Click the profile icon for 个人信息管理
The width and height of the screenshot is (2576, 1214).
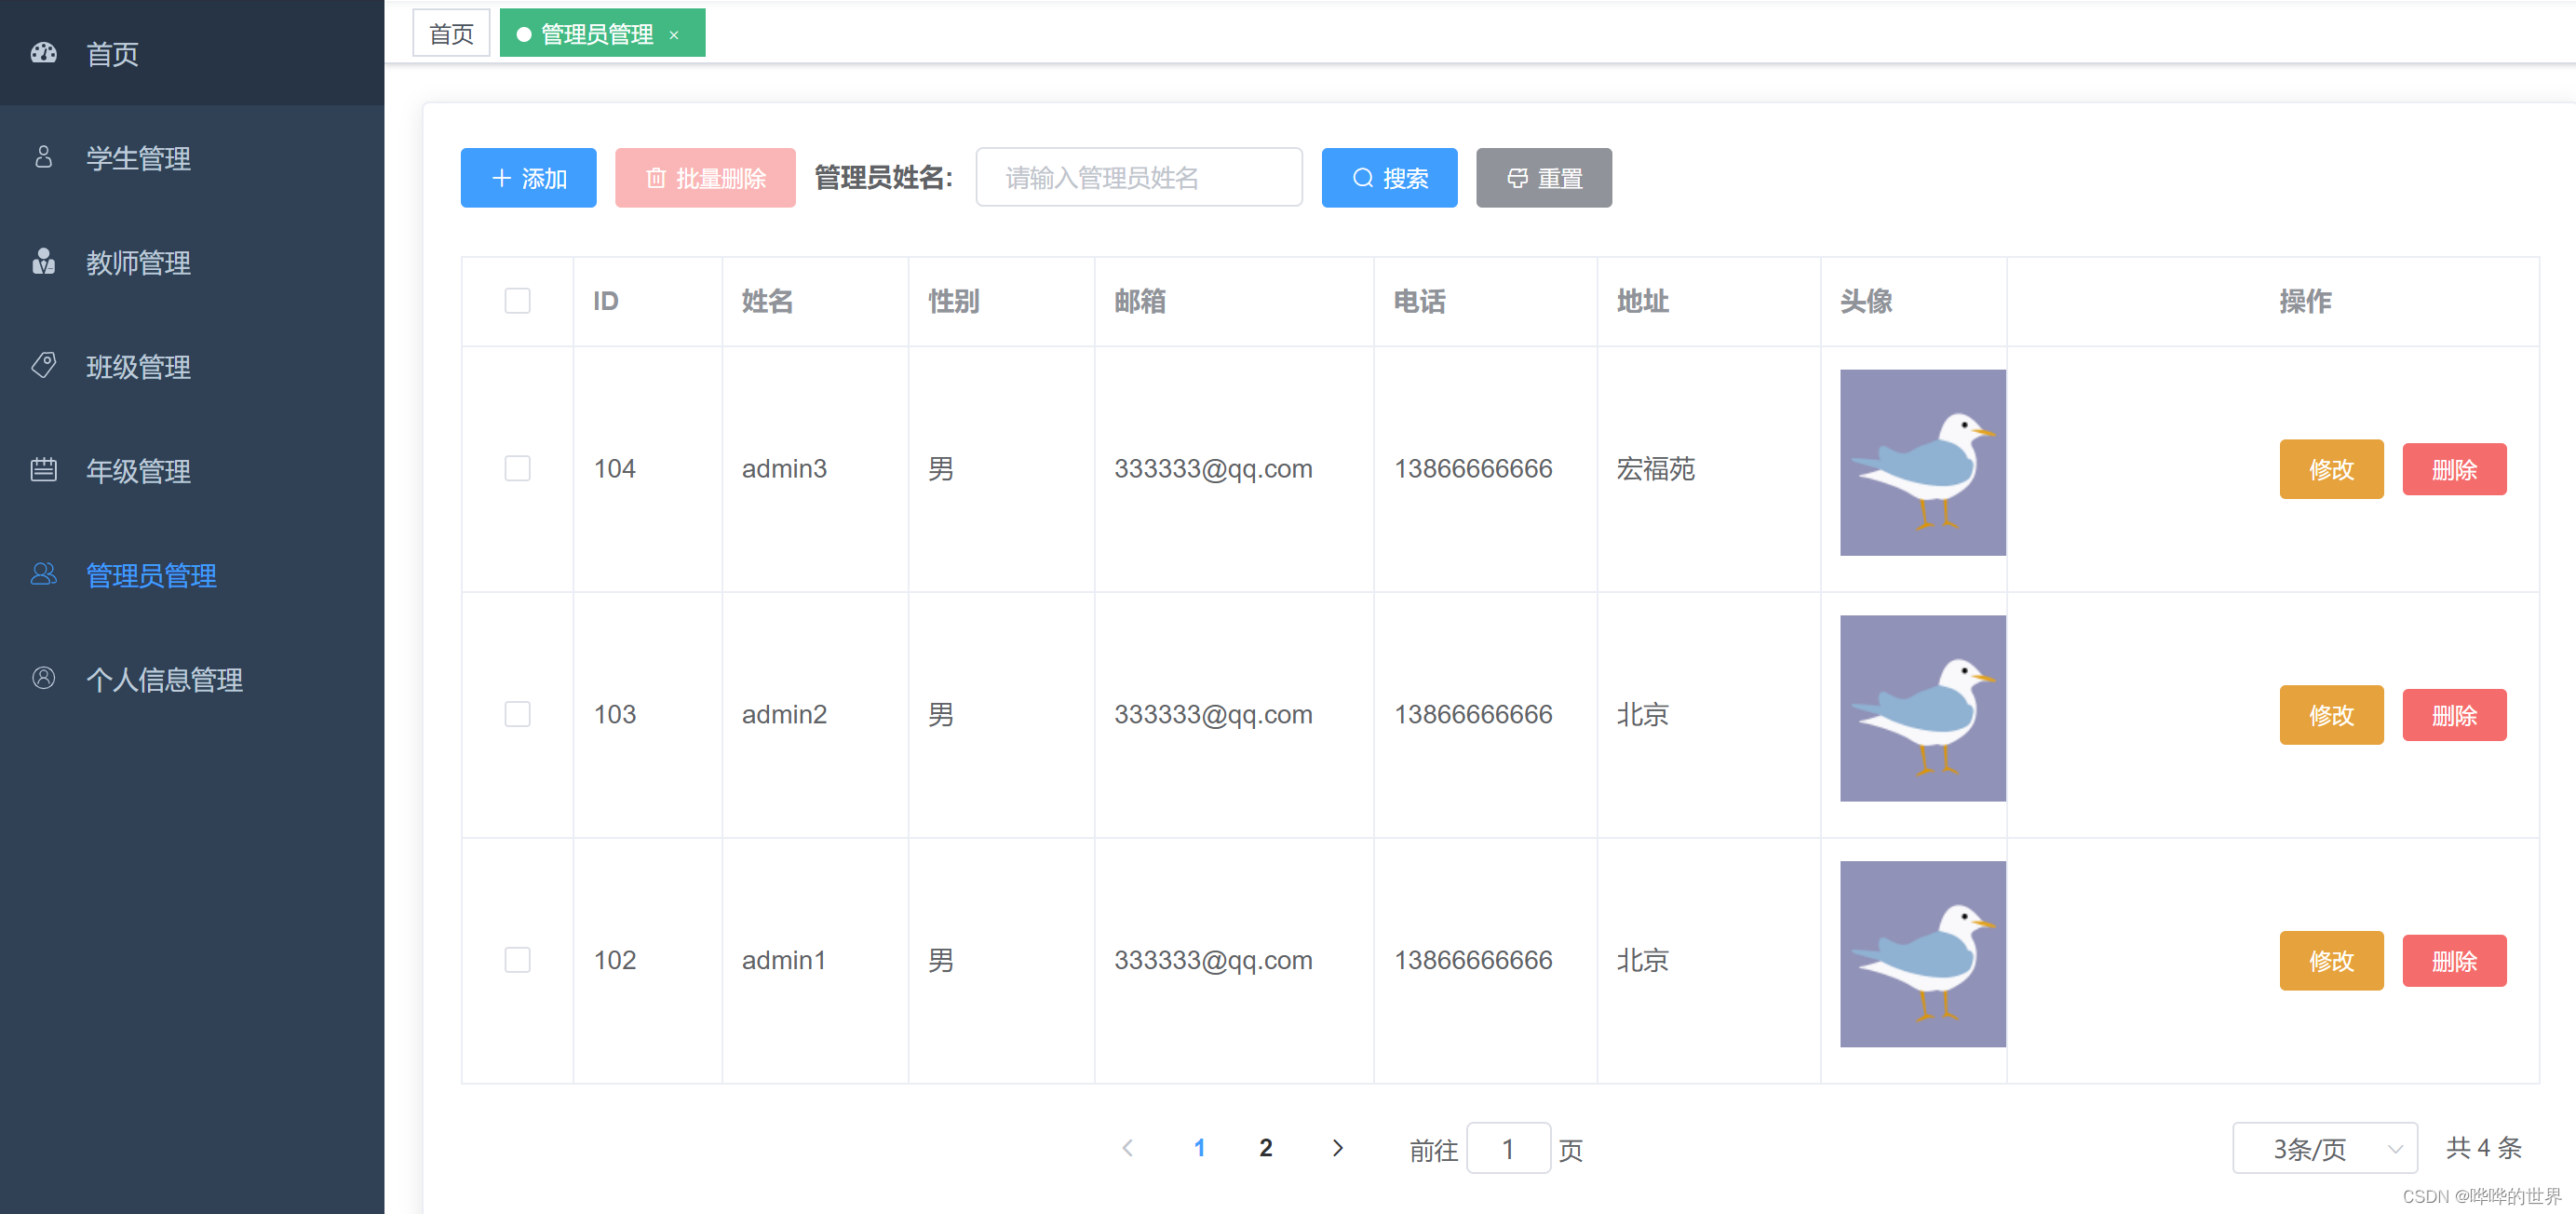[x=44, y=678]
